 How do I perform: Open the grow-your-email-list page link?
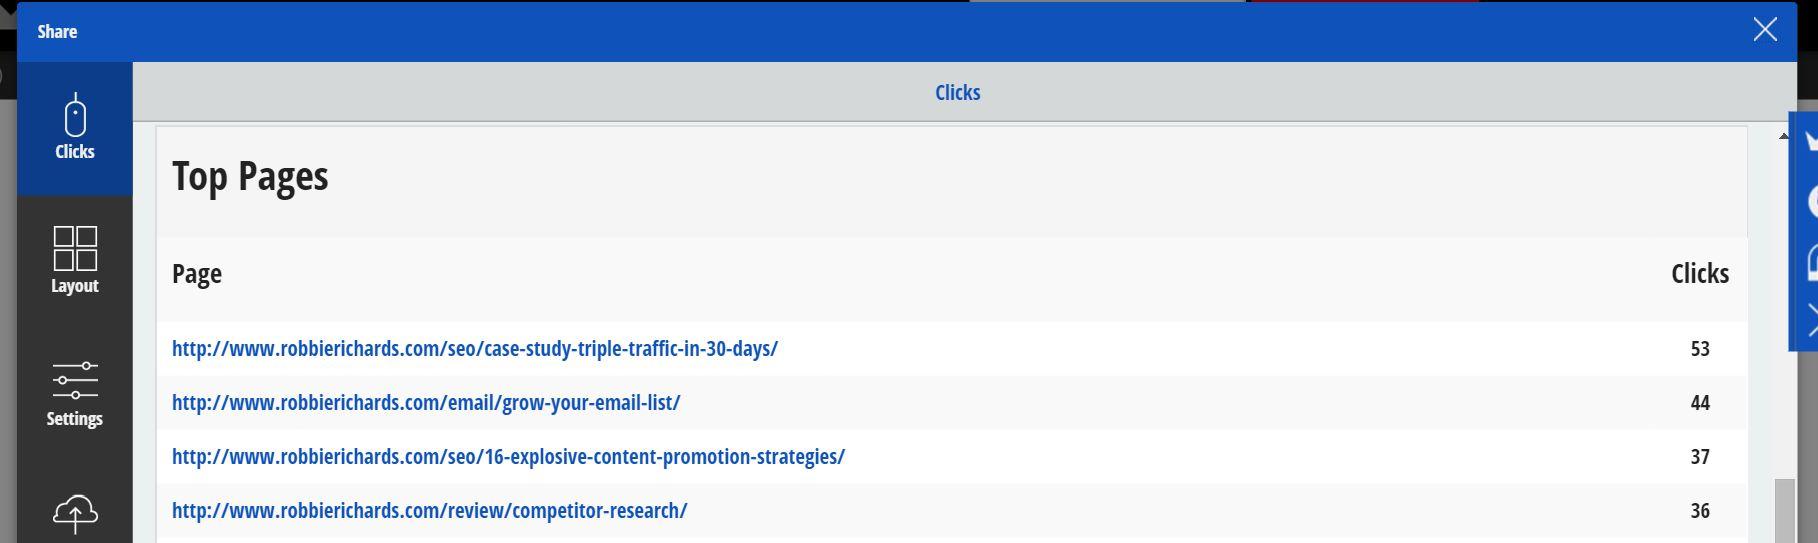426,403
